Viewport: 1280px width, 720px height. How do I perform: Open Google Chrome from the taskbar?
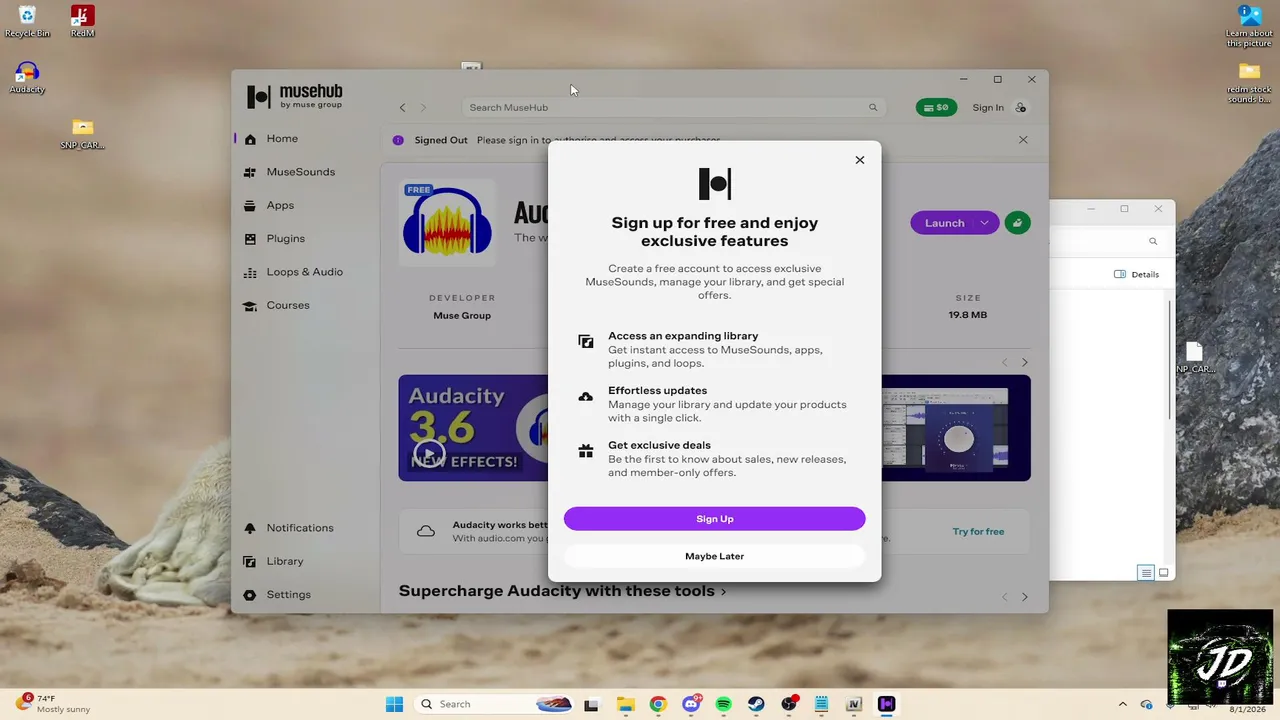tap(657, 705)
